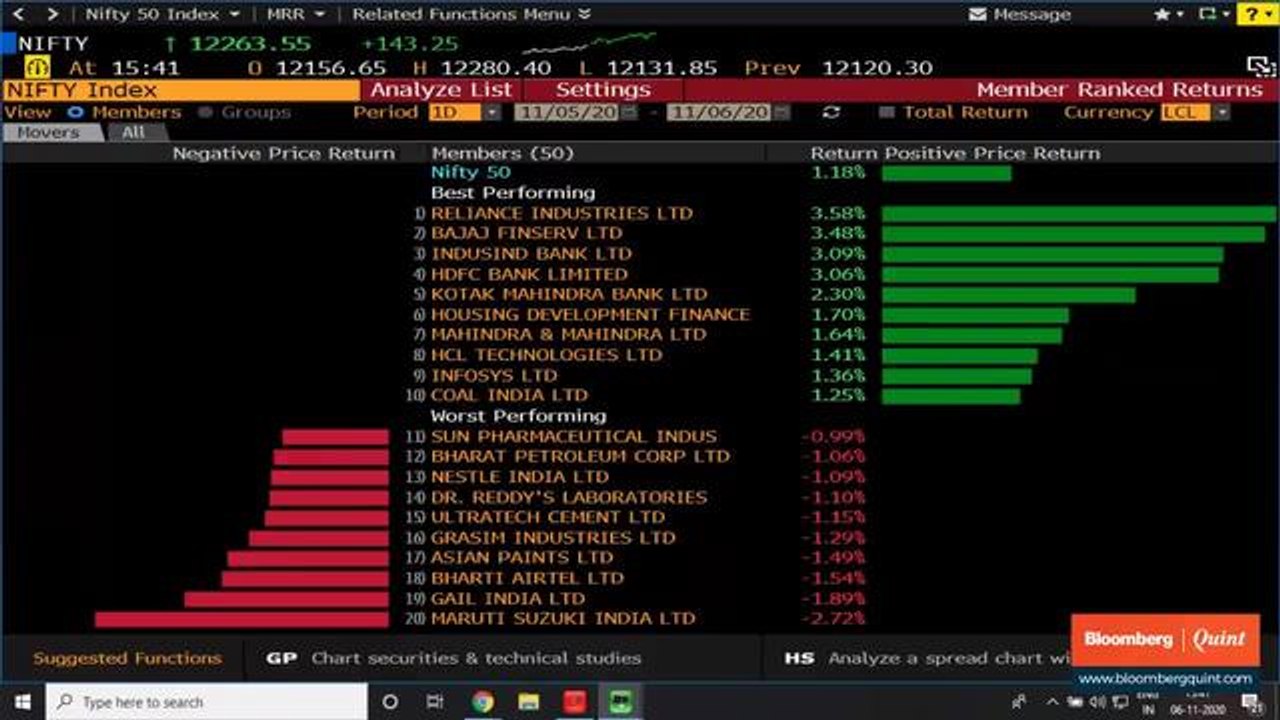Select HDFC BANK LIMITED row
Screen dimensions: 1280x720
529,274
